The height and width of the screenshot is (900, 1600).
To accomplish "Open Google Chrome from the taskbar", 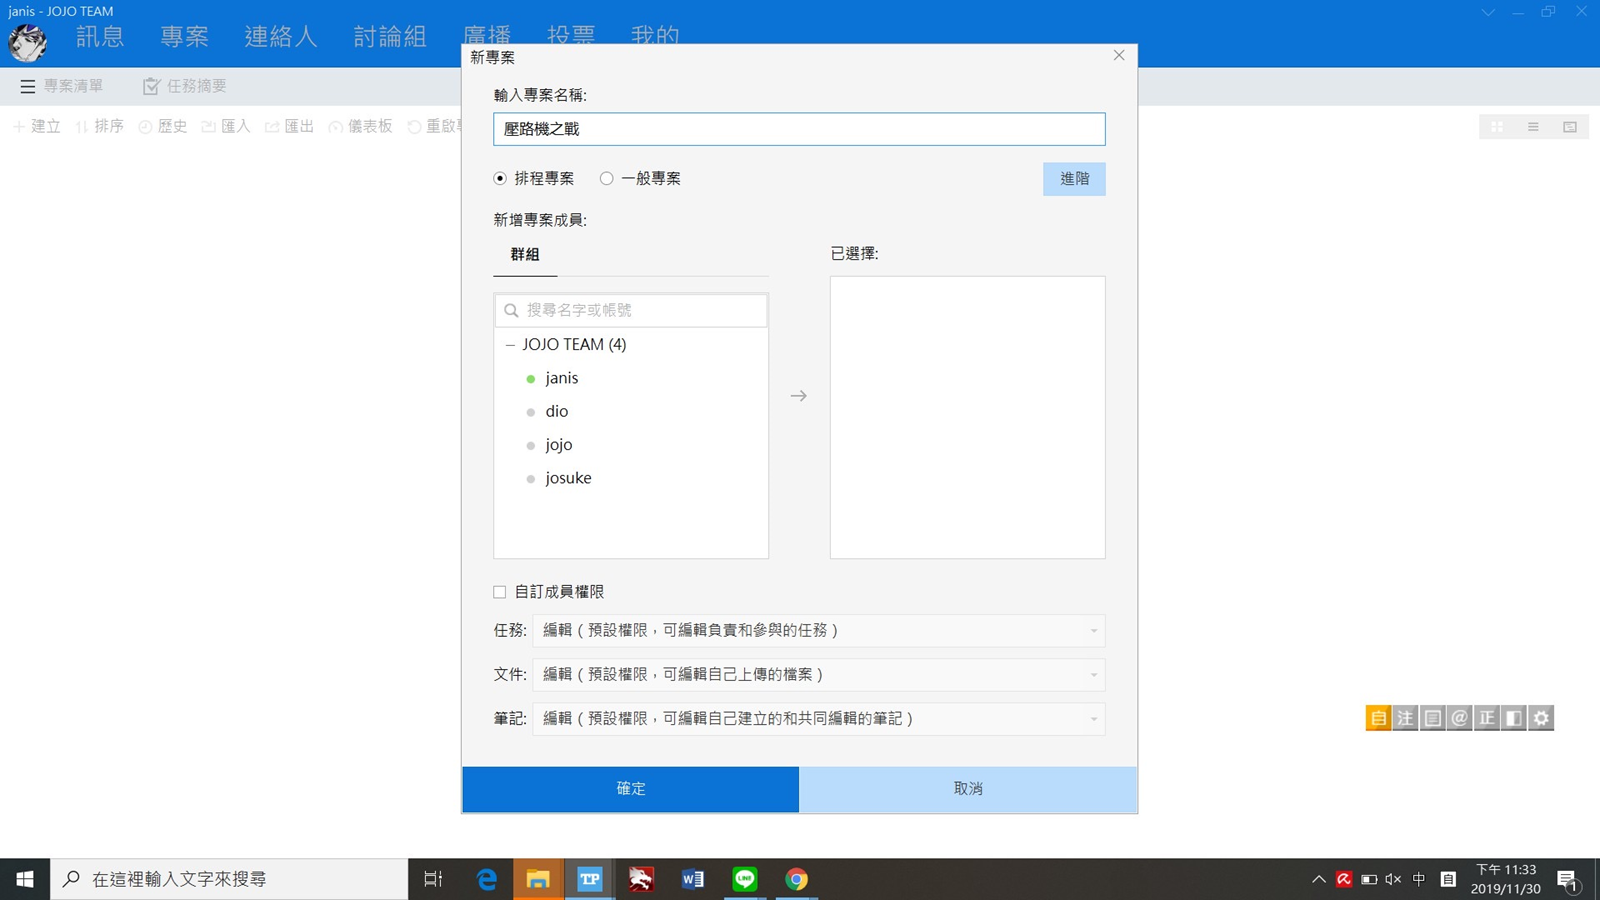I will coord(796,879).
